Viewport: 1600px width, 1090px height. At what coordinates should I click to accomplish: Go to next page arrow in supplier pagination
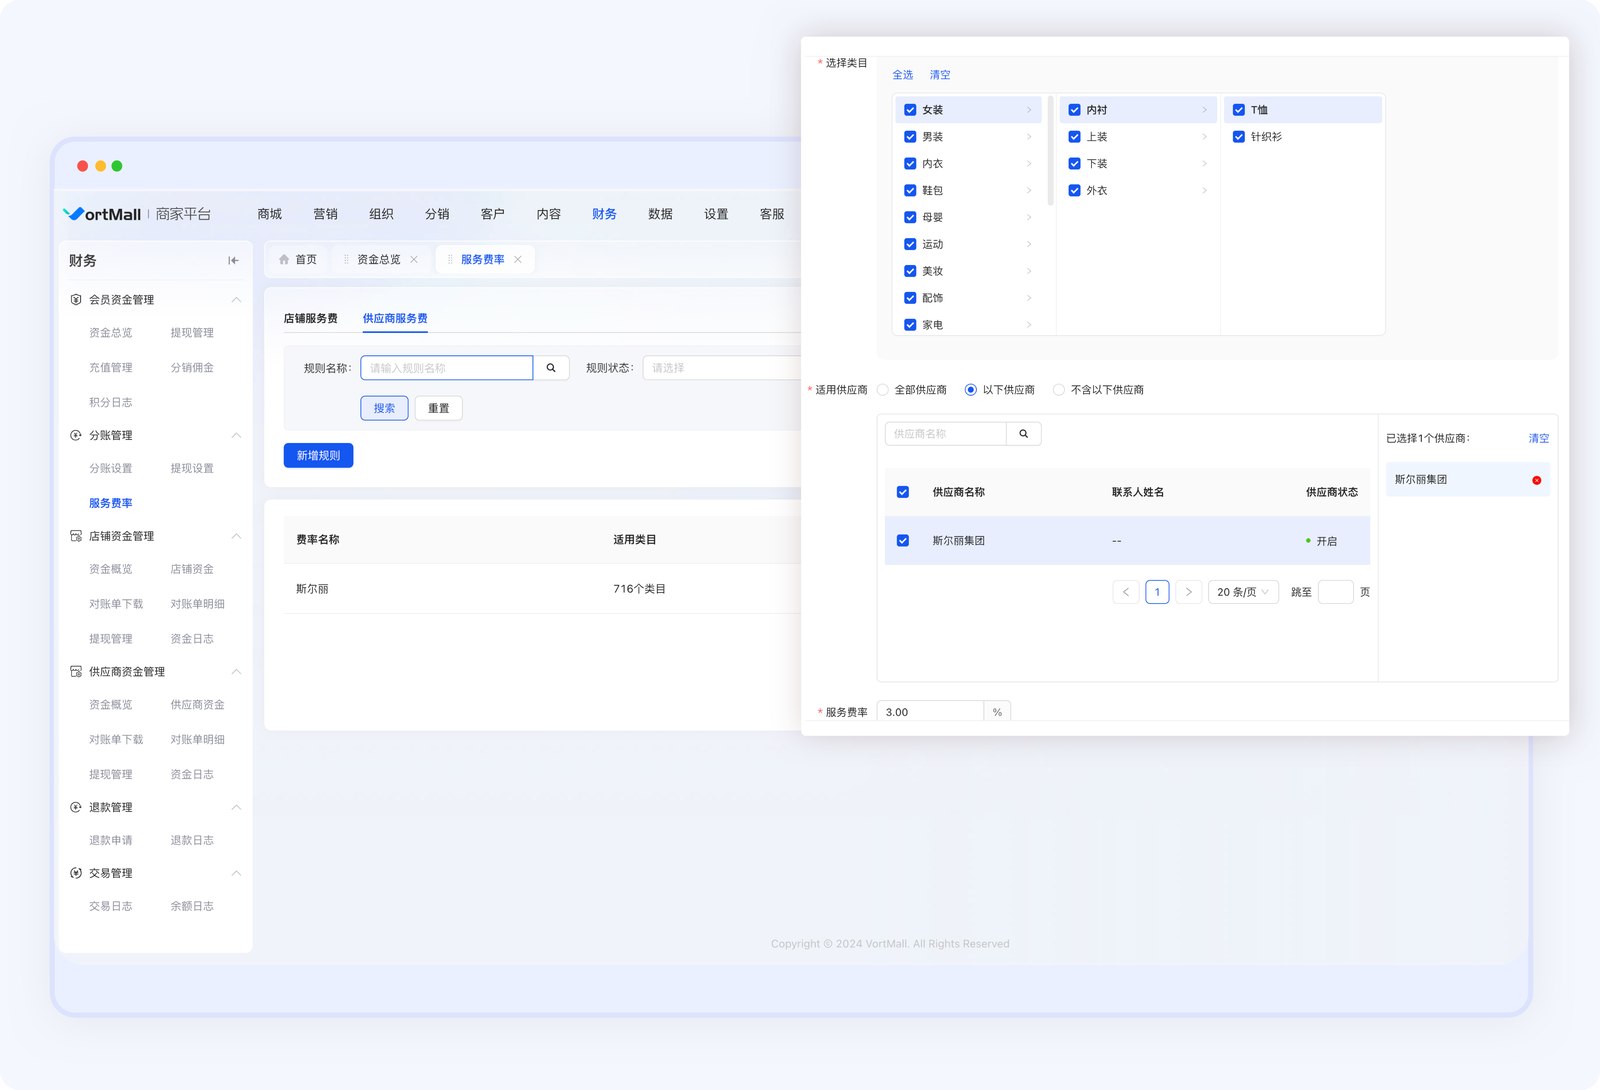1188,592
